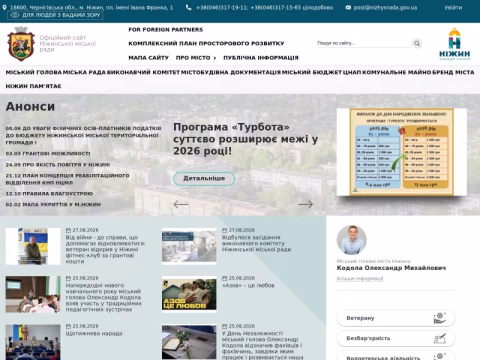This screenshot has height=360, width=480.
Task: Open headline about traditional pedagogical meetings
Action: [x=103, y=297]
